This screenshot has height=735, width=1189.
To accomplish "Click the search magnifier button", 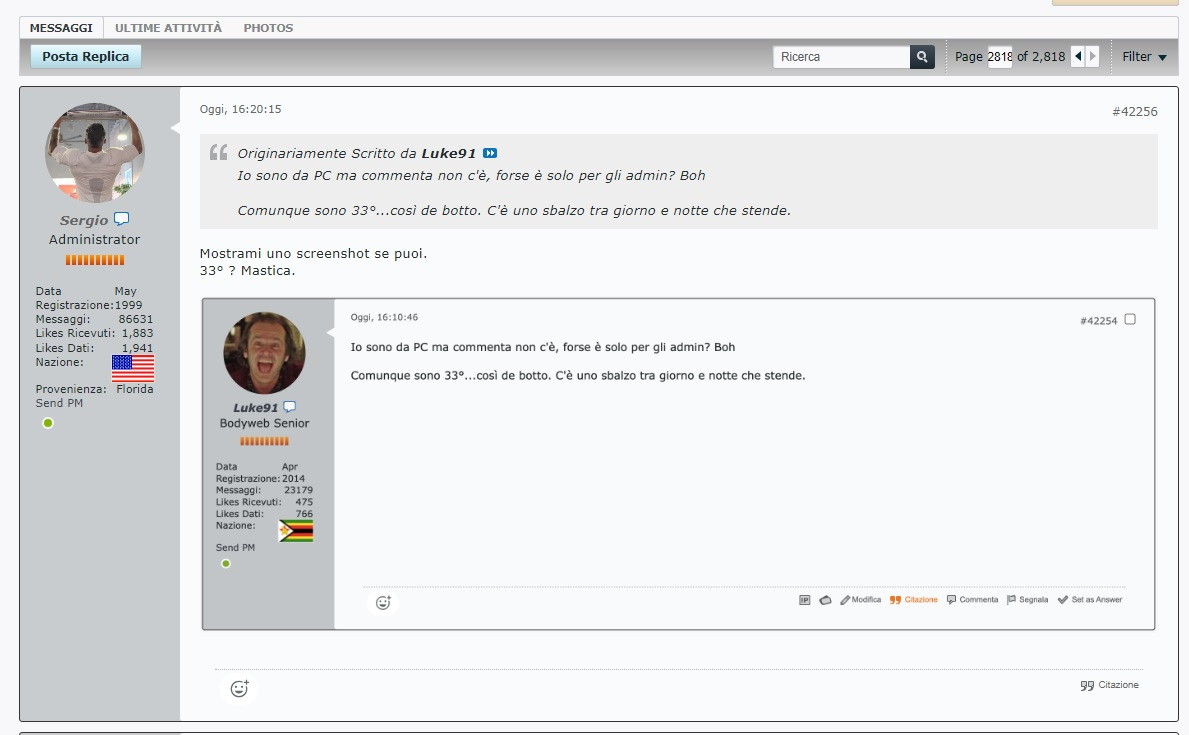I will click(922, 57).
